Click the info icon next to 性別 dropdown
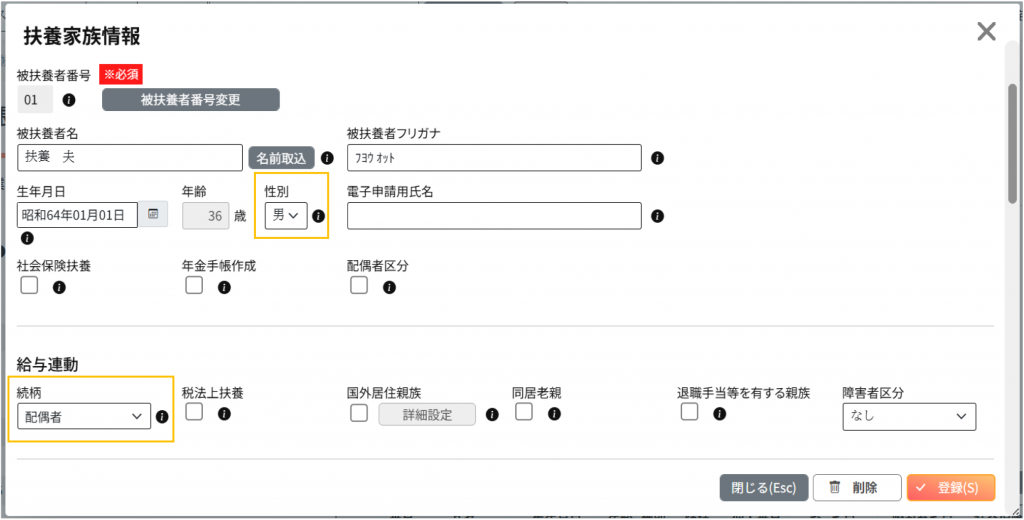The height and width of the screenshot is (520, 1024). [x=318, y=216]
